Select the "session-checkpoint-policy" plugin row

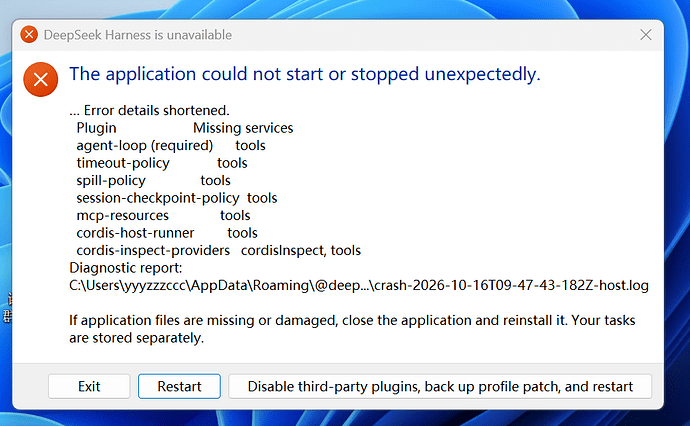pos(177,198)
